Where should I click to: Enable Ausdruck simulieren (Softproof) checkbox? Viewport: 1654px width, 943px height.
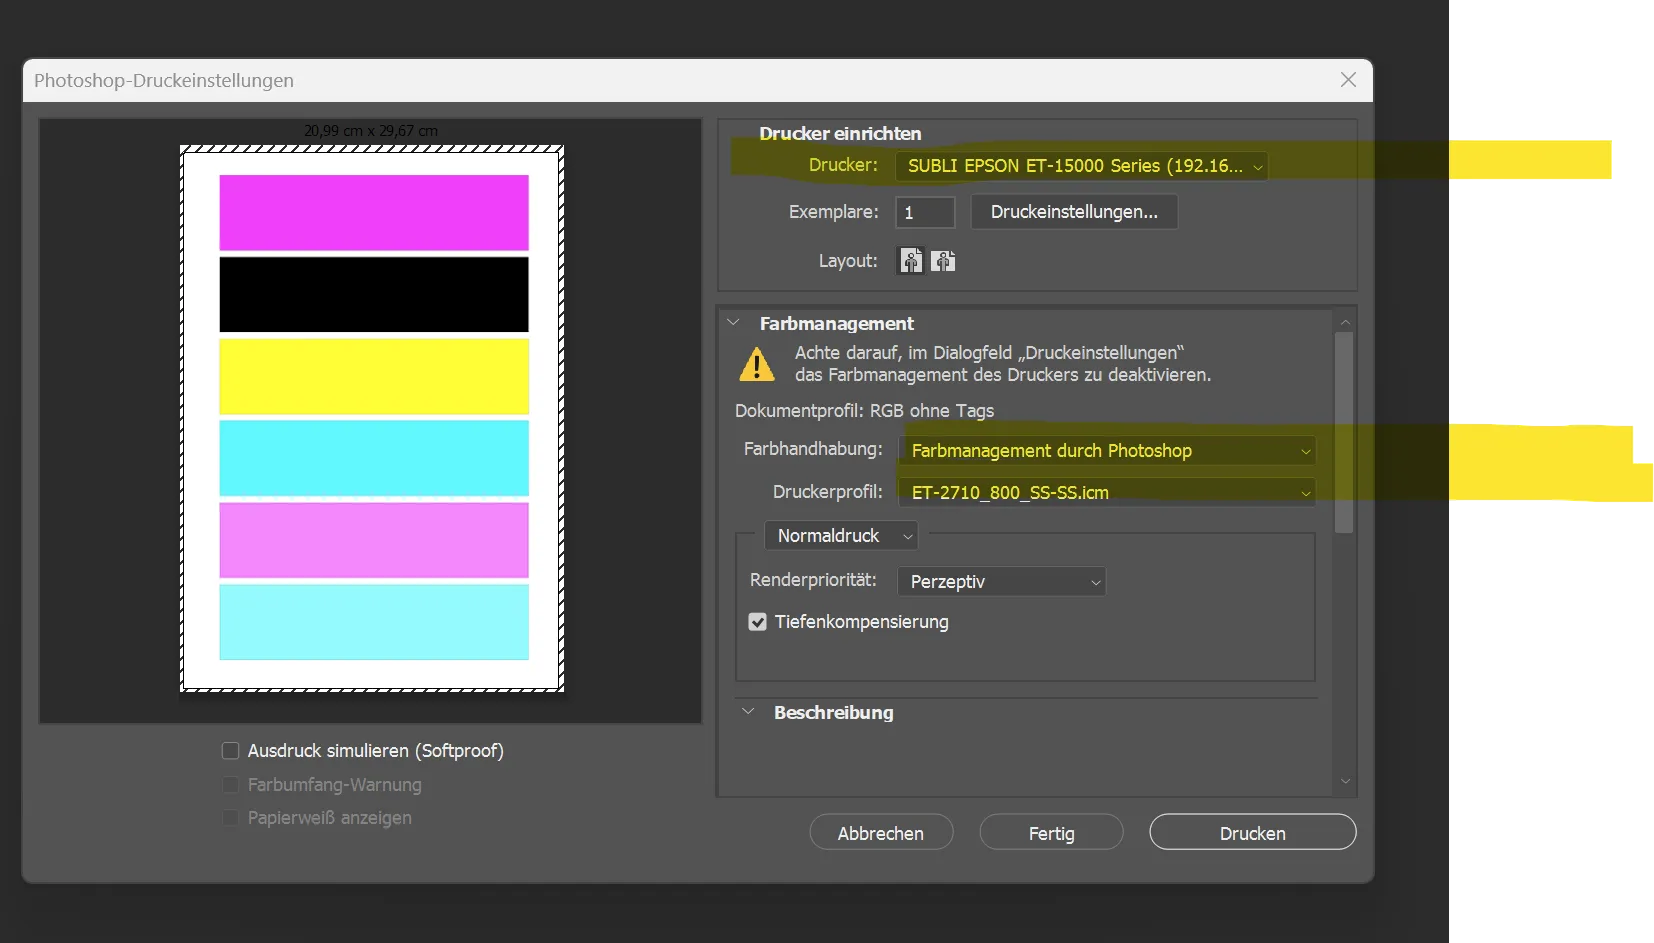click(x=231, y=751)
